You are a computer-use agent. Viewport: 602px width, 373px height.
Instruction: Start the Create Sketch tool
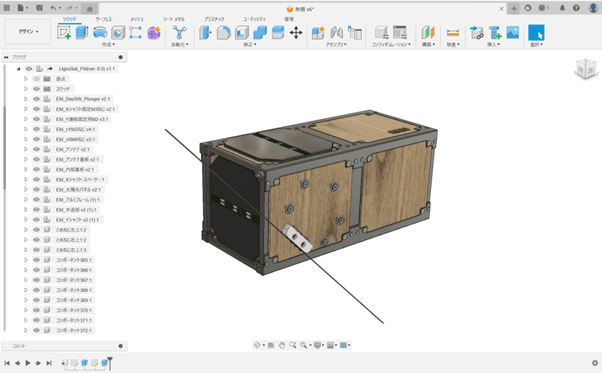point(64,33)
